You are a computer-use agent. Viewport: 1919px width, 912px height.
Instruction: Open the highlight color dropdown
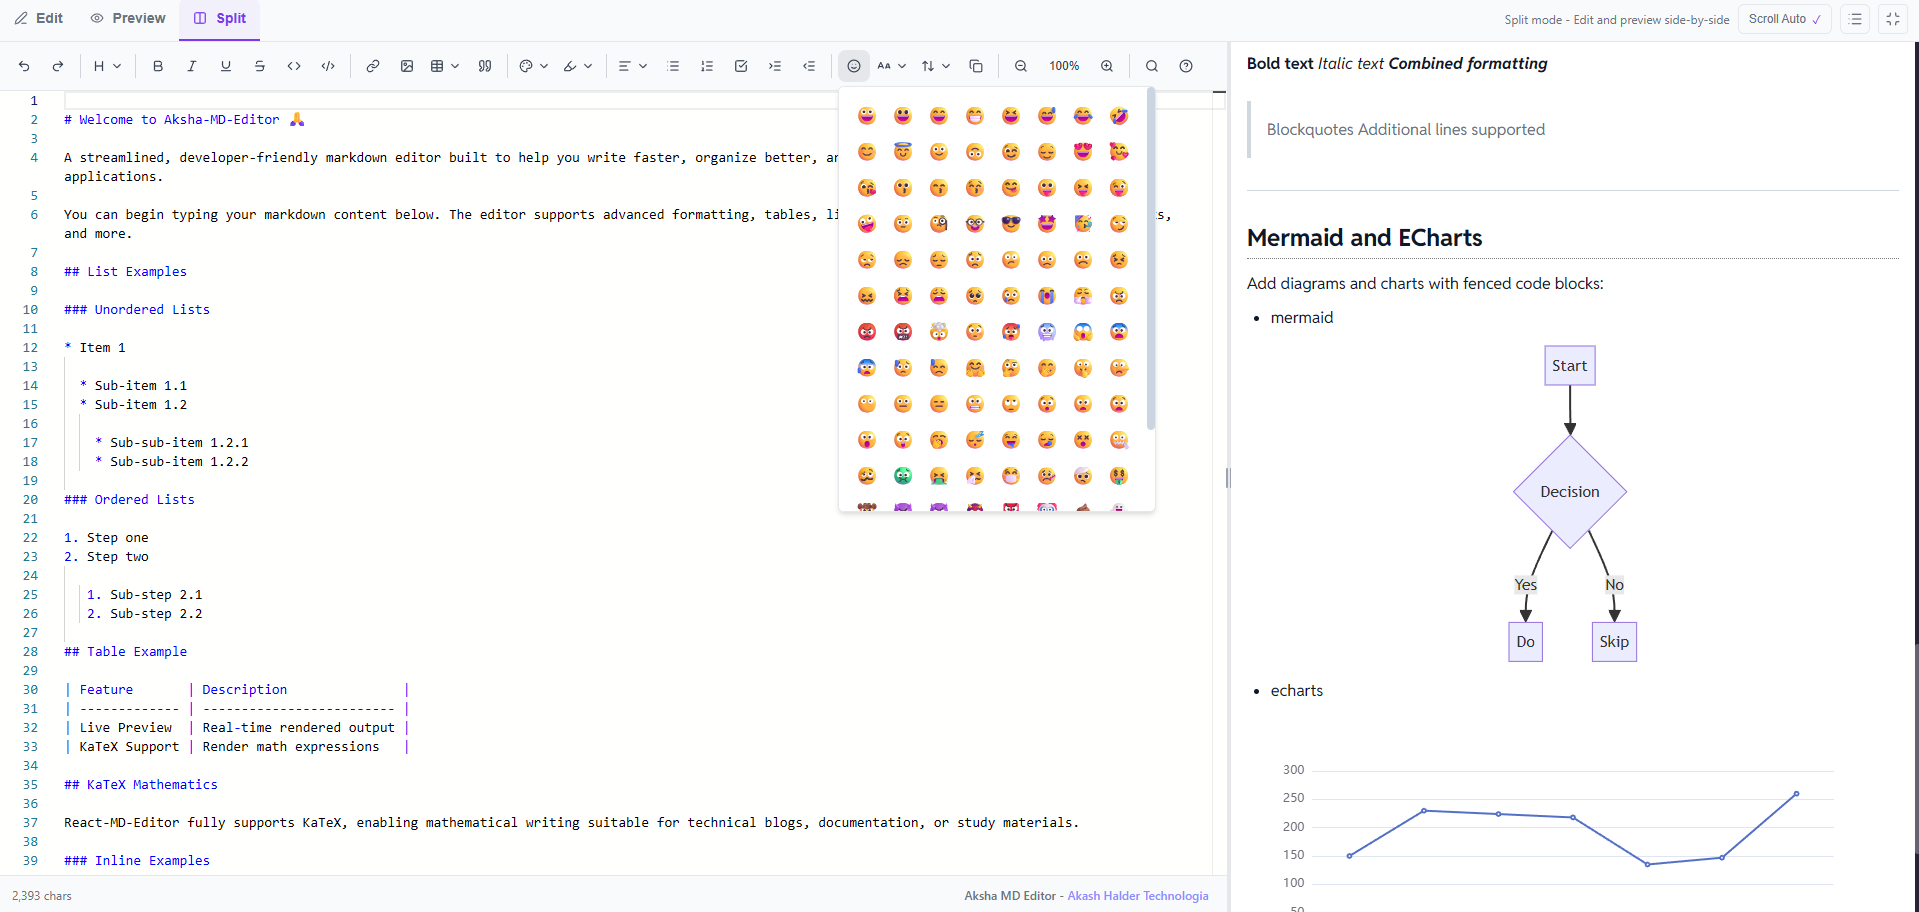tap(578, 66)
